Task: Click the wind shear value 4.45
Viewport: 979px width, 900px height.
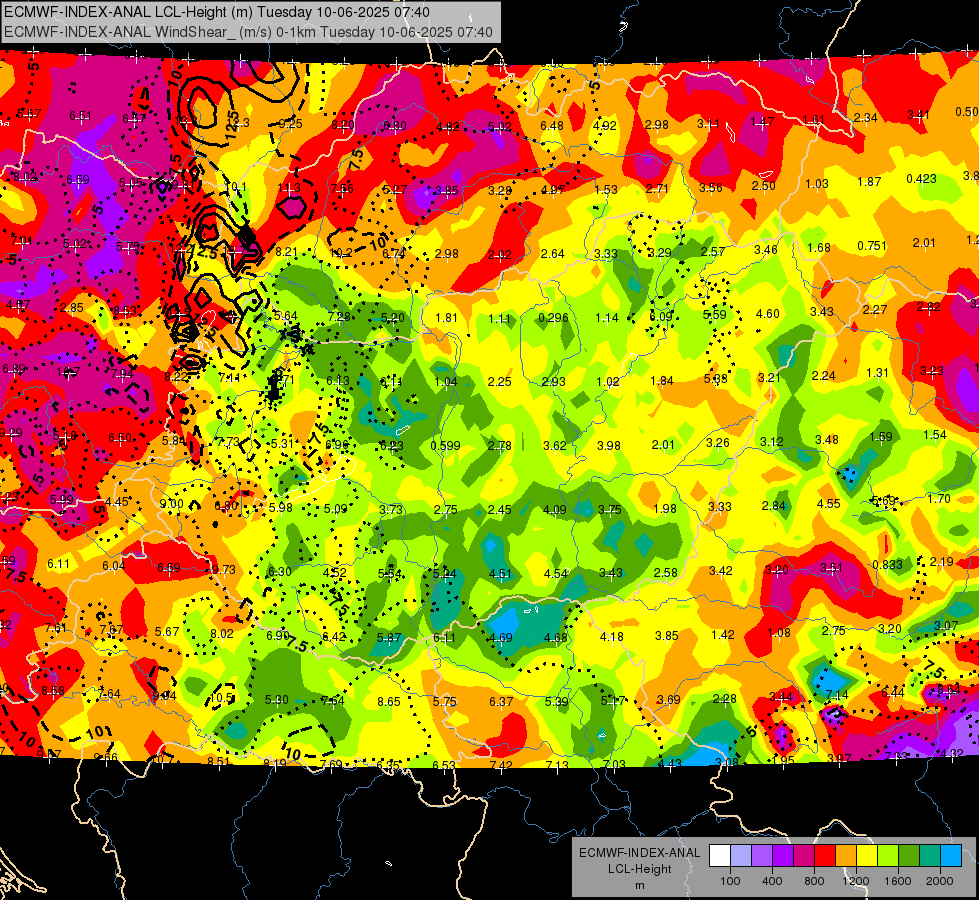Action: click(x=117, y=502)
